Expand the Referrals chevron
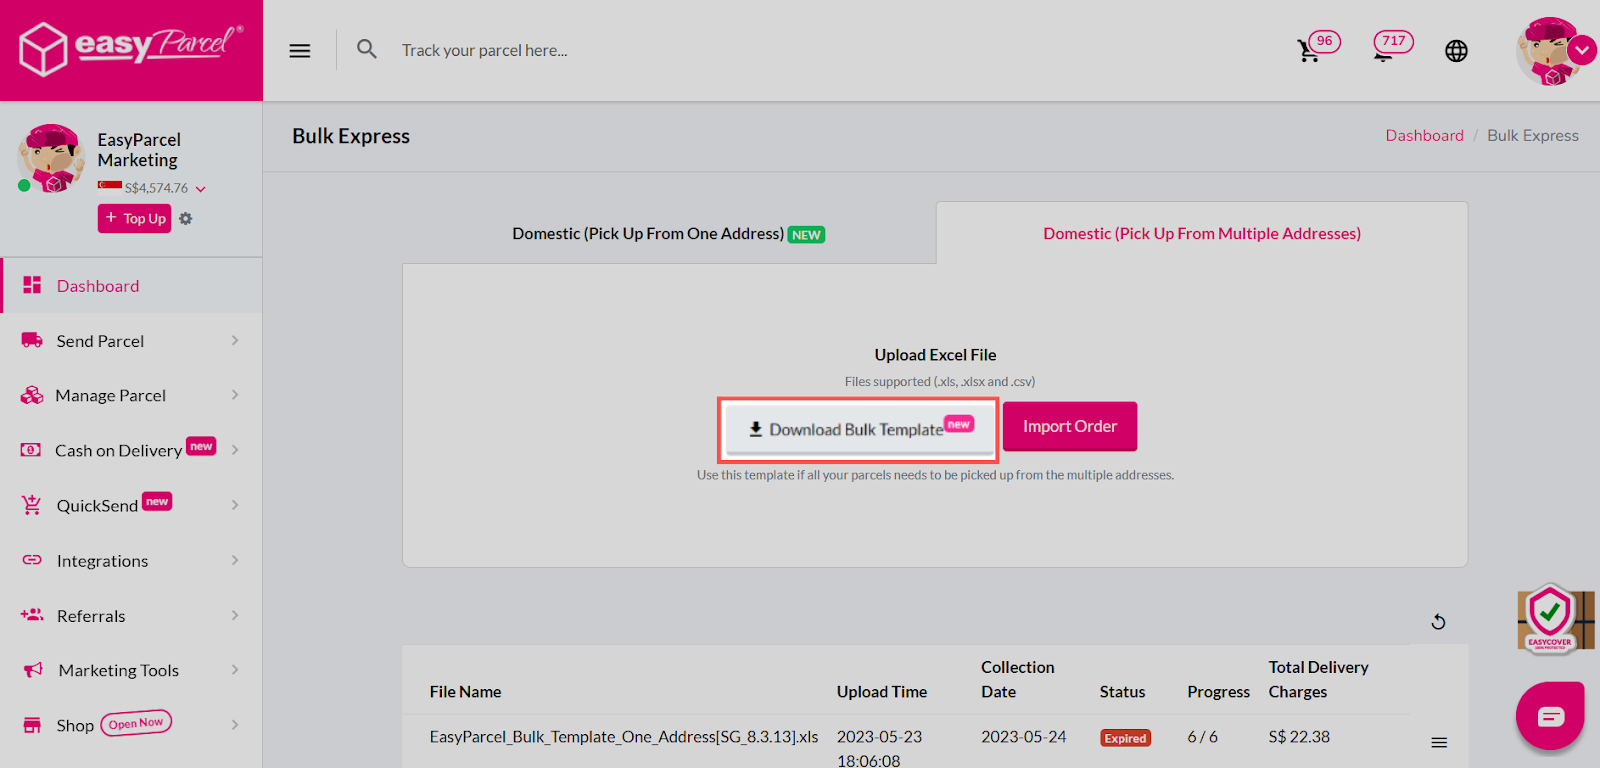1600x768 pixels. [235, 615]
